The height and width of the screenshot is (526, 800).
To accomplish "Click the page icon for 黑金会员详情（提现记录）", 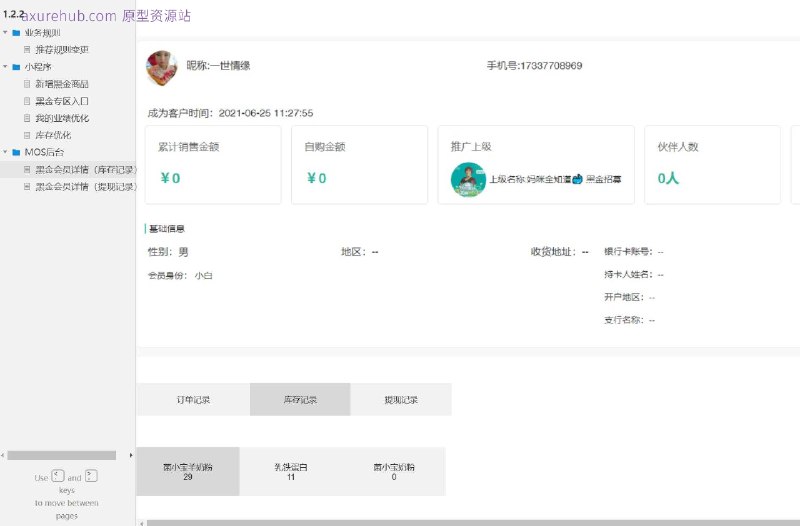I will point(27,187).
